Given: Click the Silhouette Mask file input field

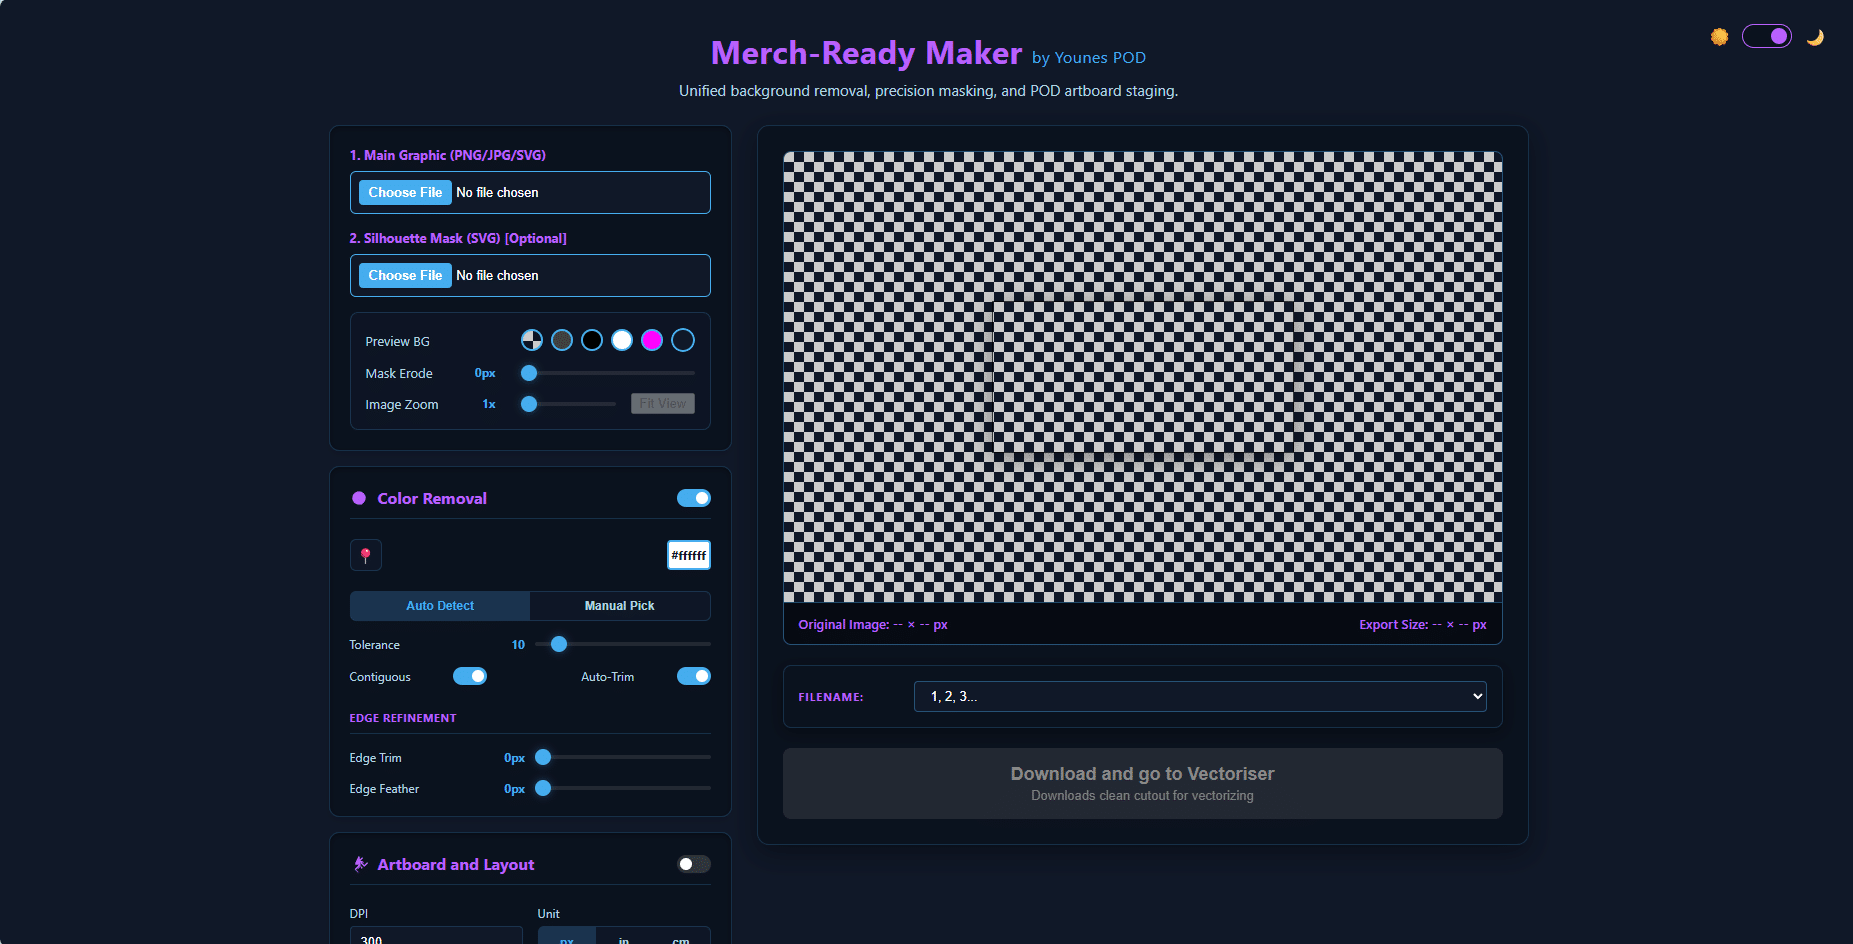Looking at the screenshot, I should 530,275.
